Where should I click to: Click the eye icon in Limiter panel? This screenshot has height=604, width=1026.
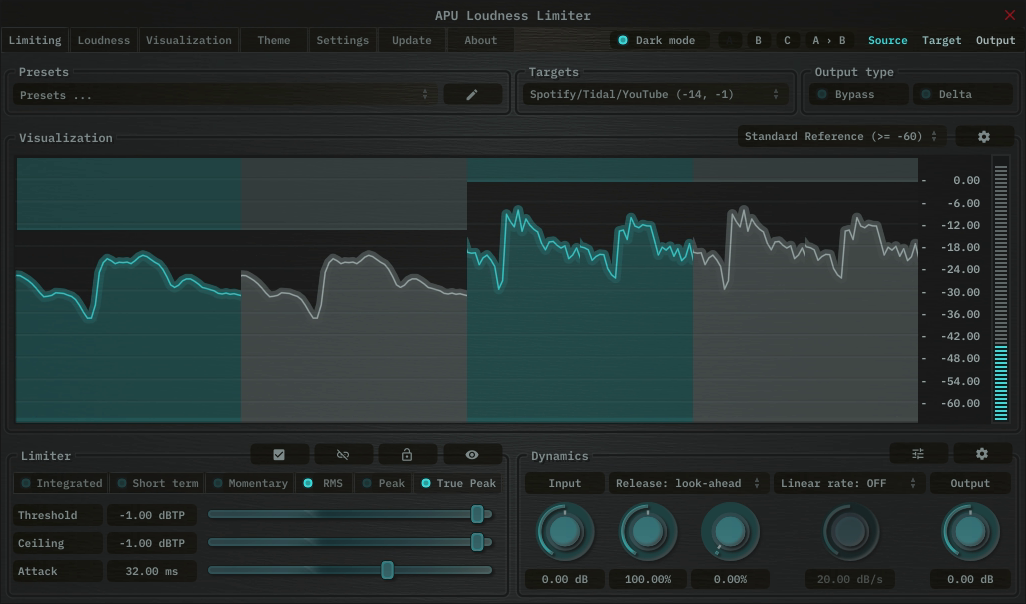[x=472, y=455]
